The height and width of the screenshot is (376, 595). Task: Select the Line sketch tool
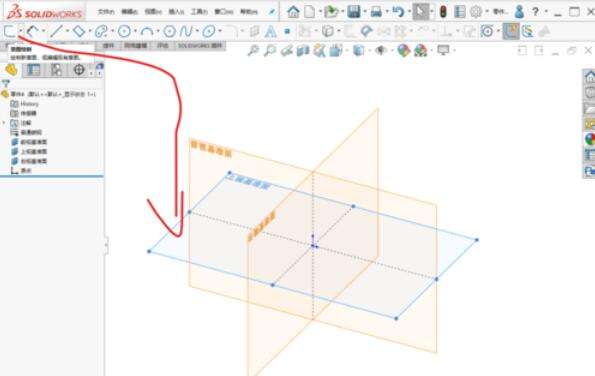pyautogui.click(x=56, y=31)
